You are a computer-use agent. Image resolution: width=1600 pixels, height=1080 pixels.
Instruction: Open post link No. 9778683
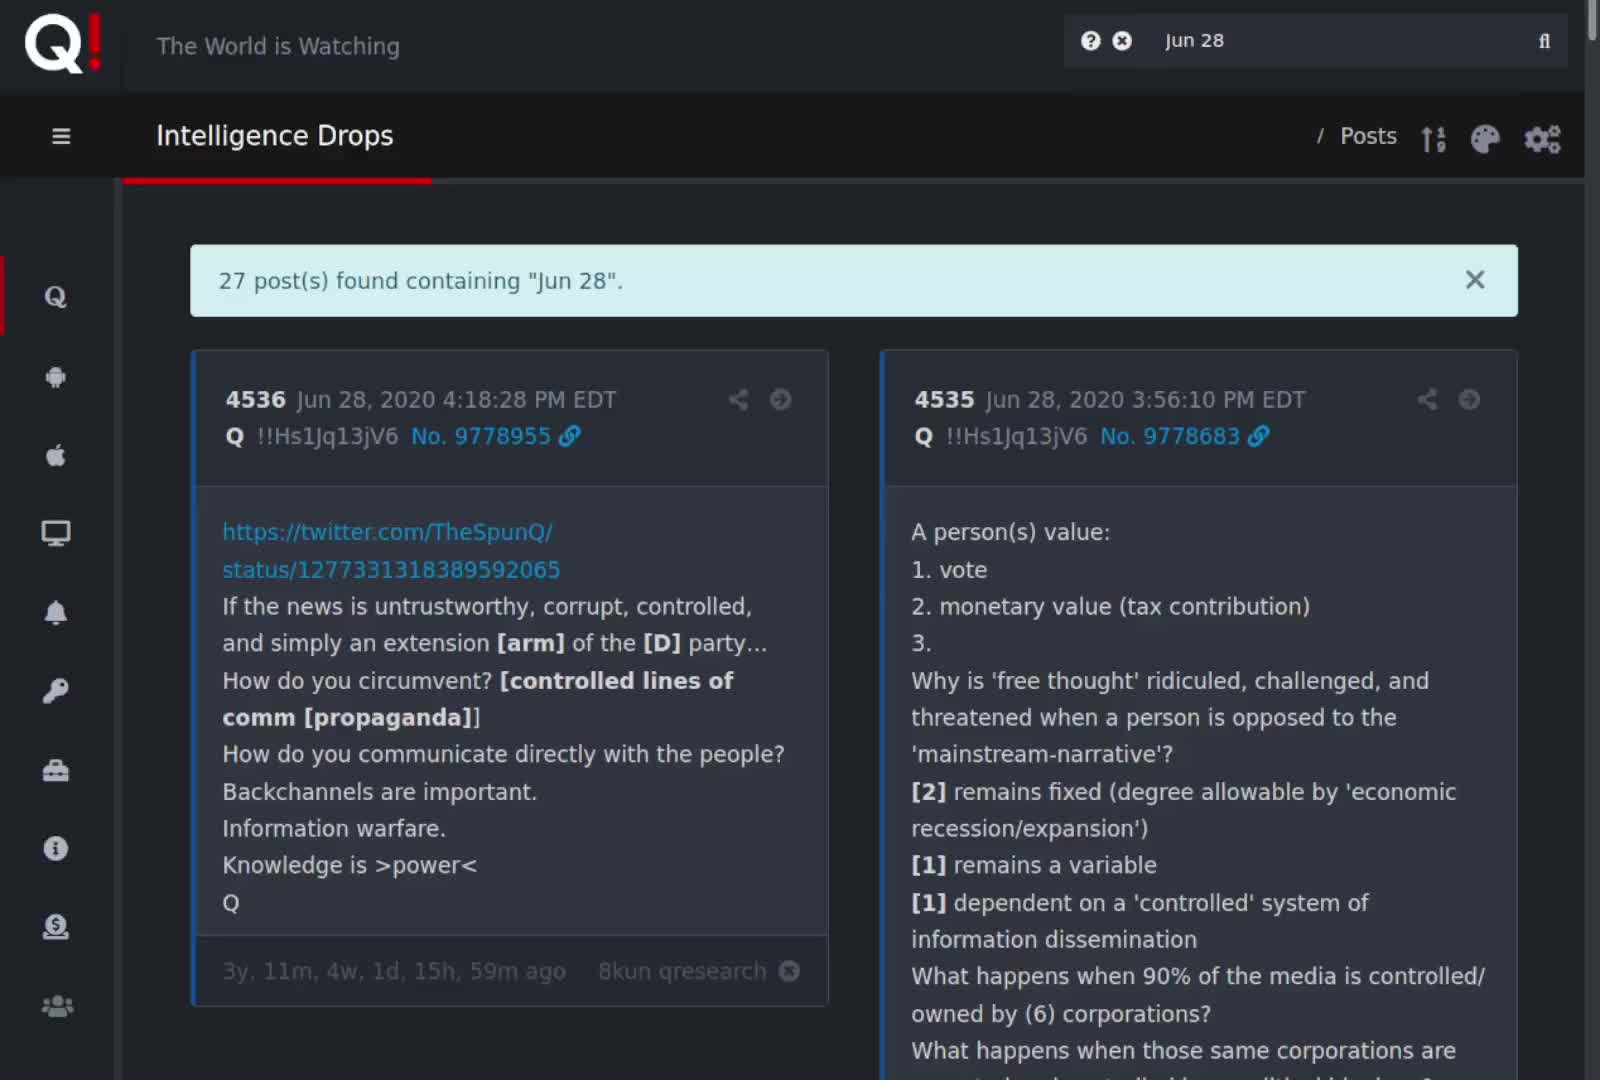(x=1170, y=436)
